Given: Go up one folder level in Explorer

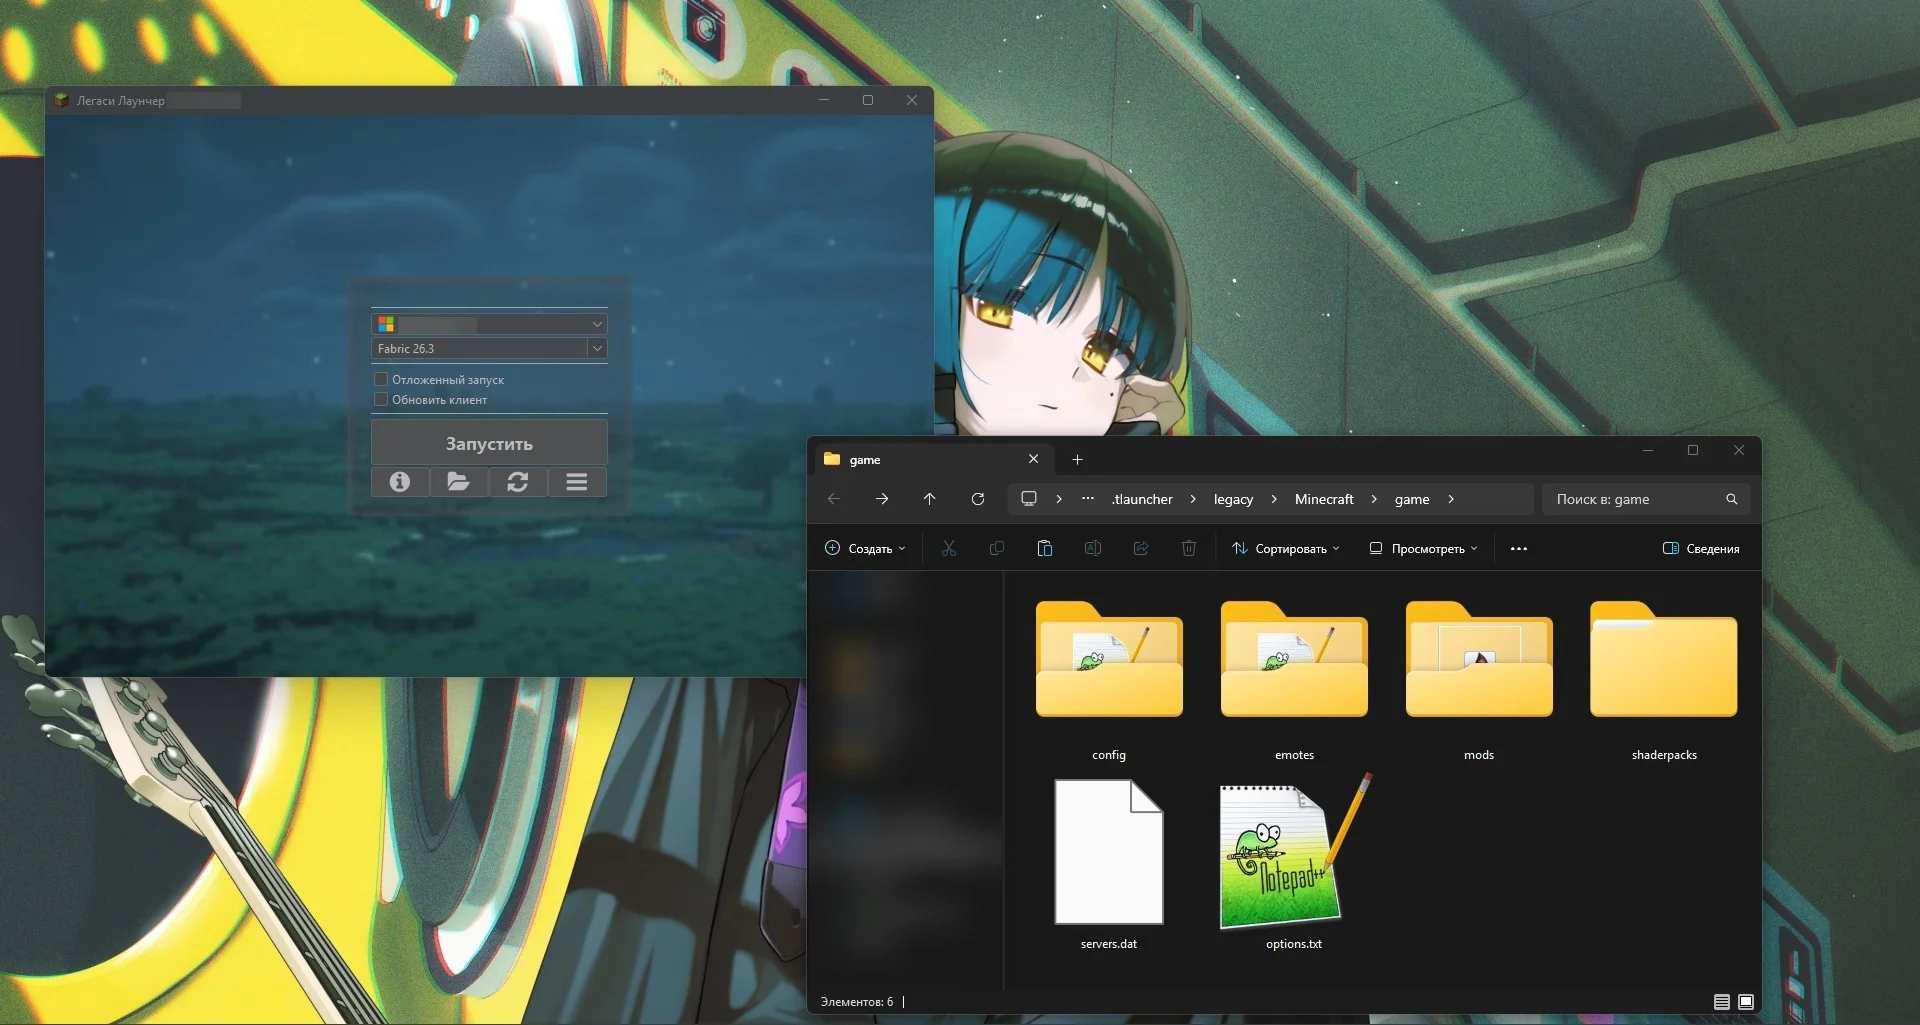Looking at the screenshot, I should [930, 499].
